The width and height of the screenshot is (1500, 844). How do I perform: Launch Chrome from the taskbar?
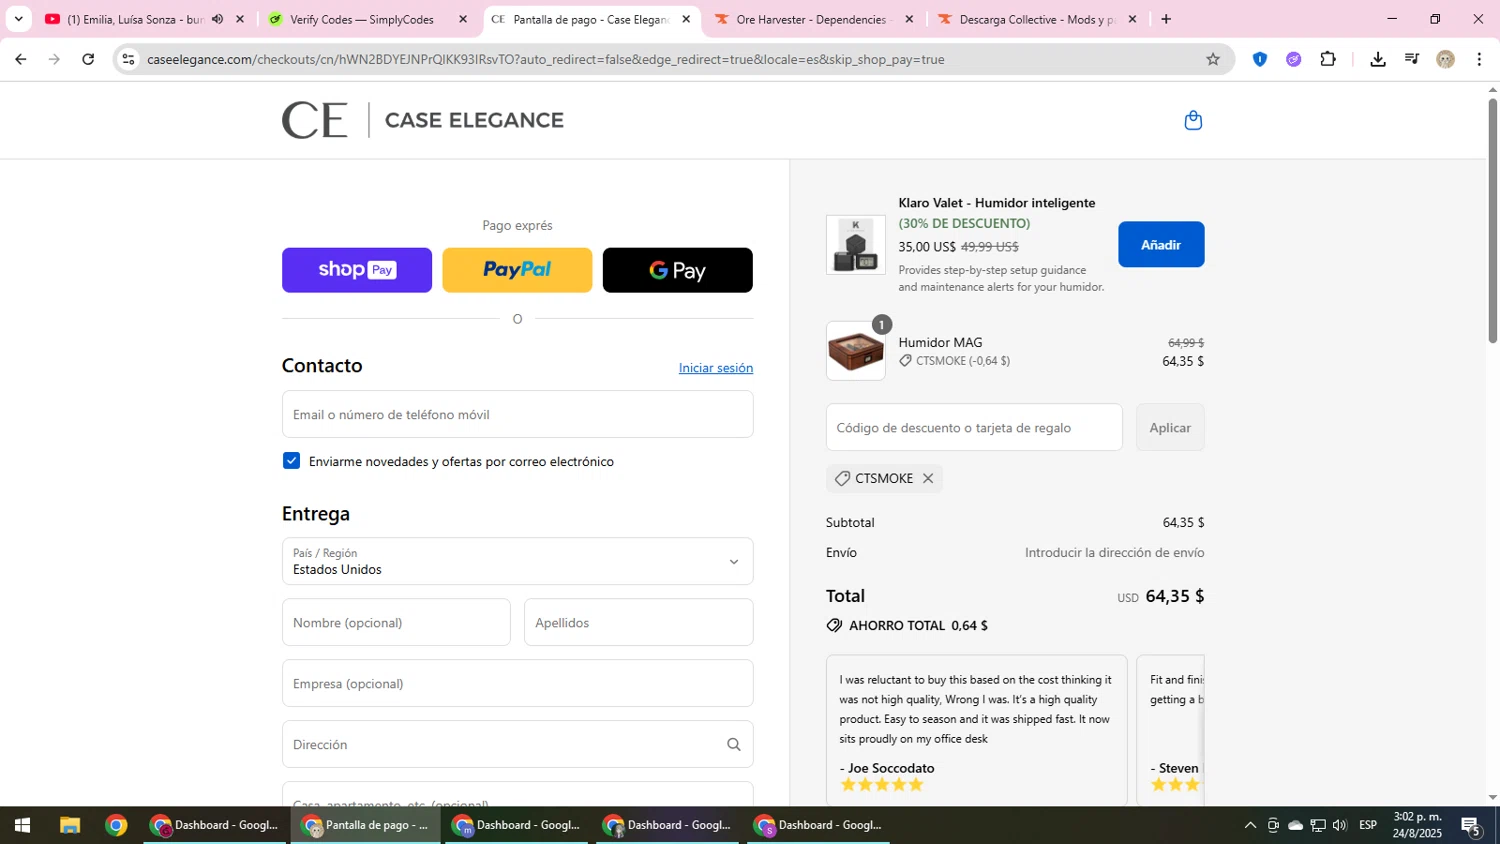click(x=116, y=825)
